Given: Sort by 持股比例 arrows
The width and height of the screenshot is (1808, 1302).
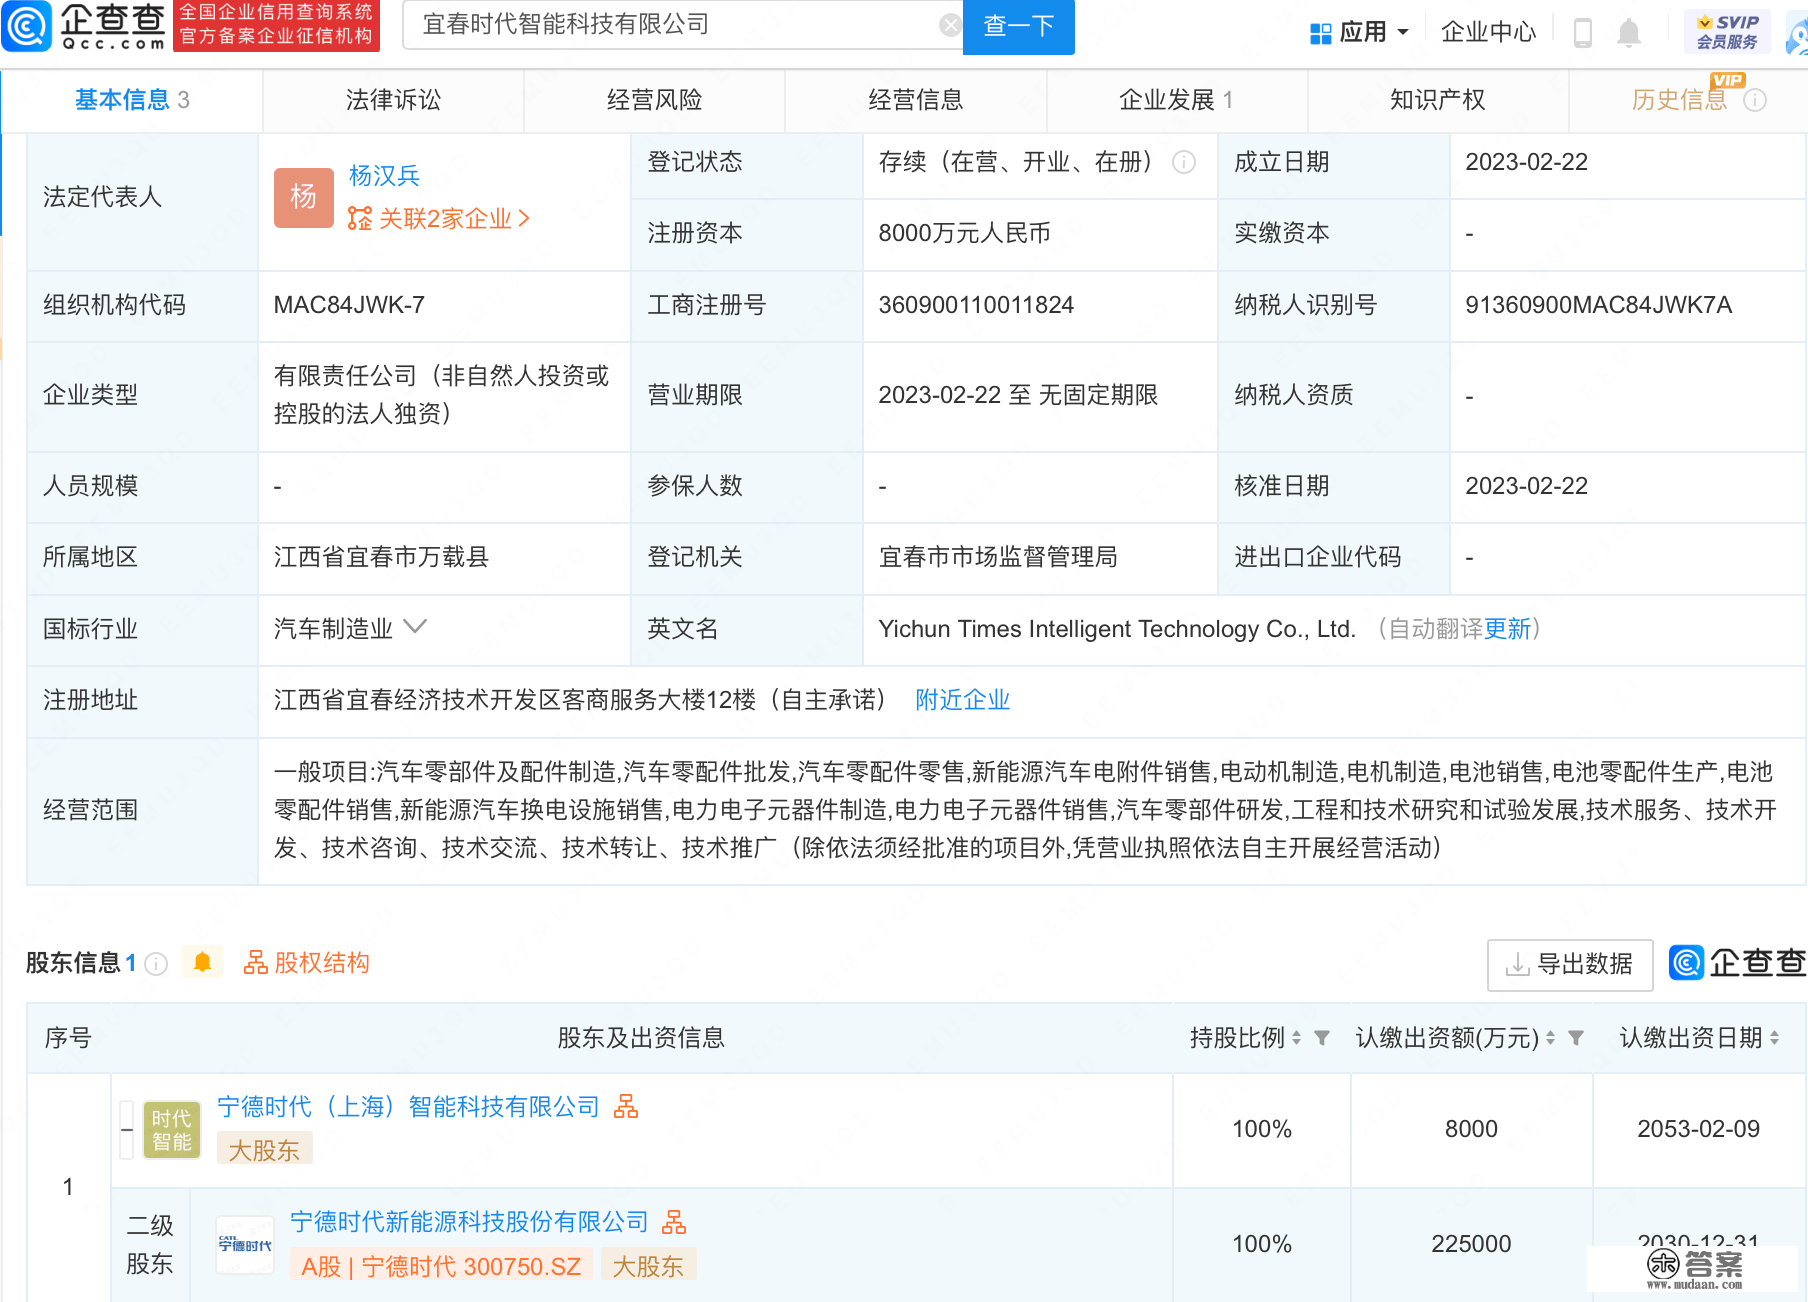Looking at the screenshot, I should (1297, 1038).
